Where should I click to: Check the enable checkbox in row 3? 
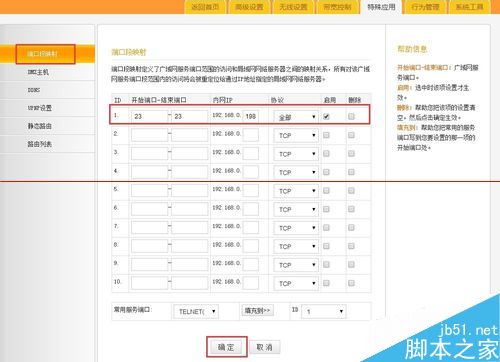tap(326, 153)
